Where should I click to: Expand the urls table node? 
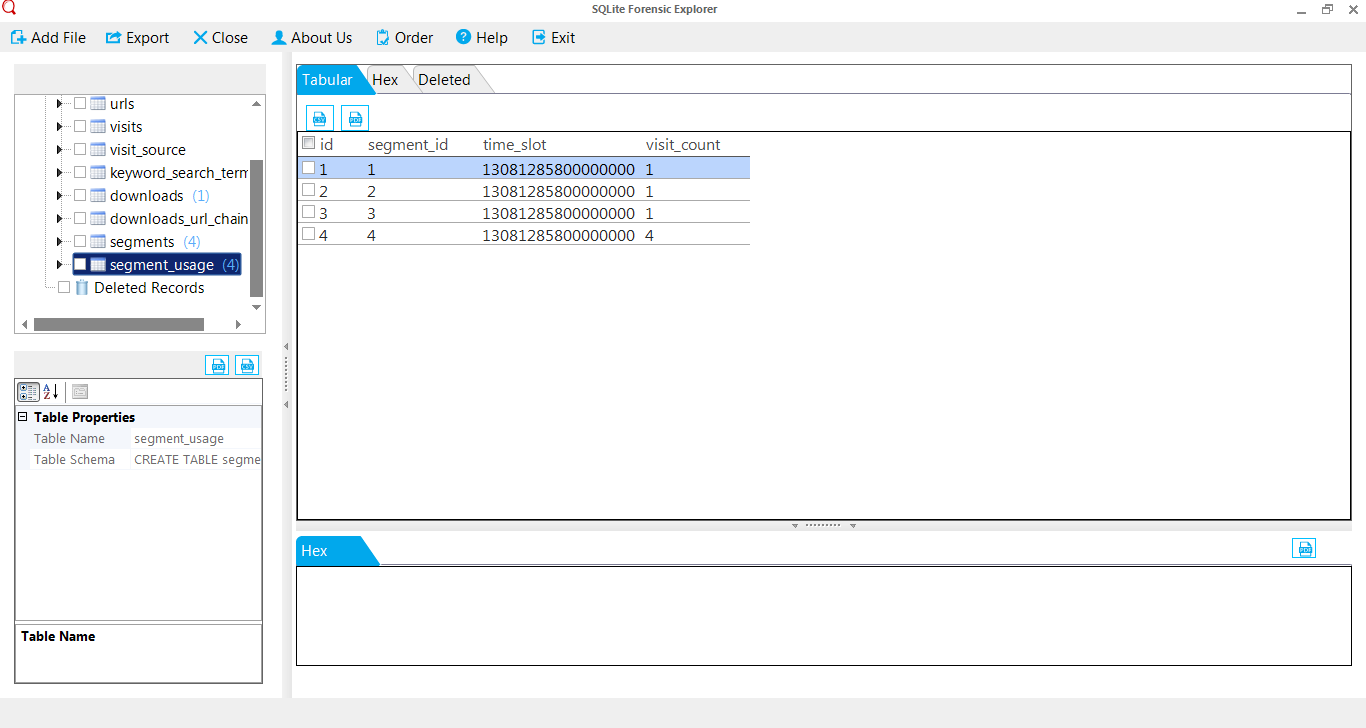(60, 103)
